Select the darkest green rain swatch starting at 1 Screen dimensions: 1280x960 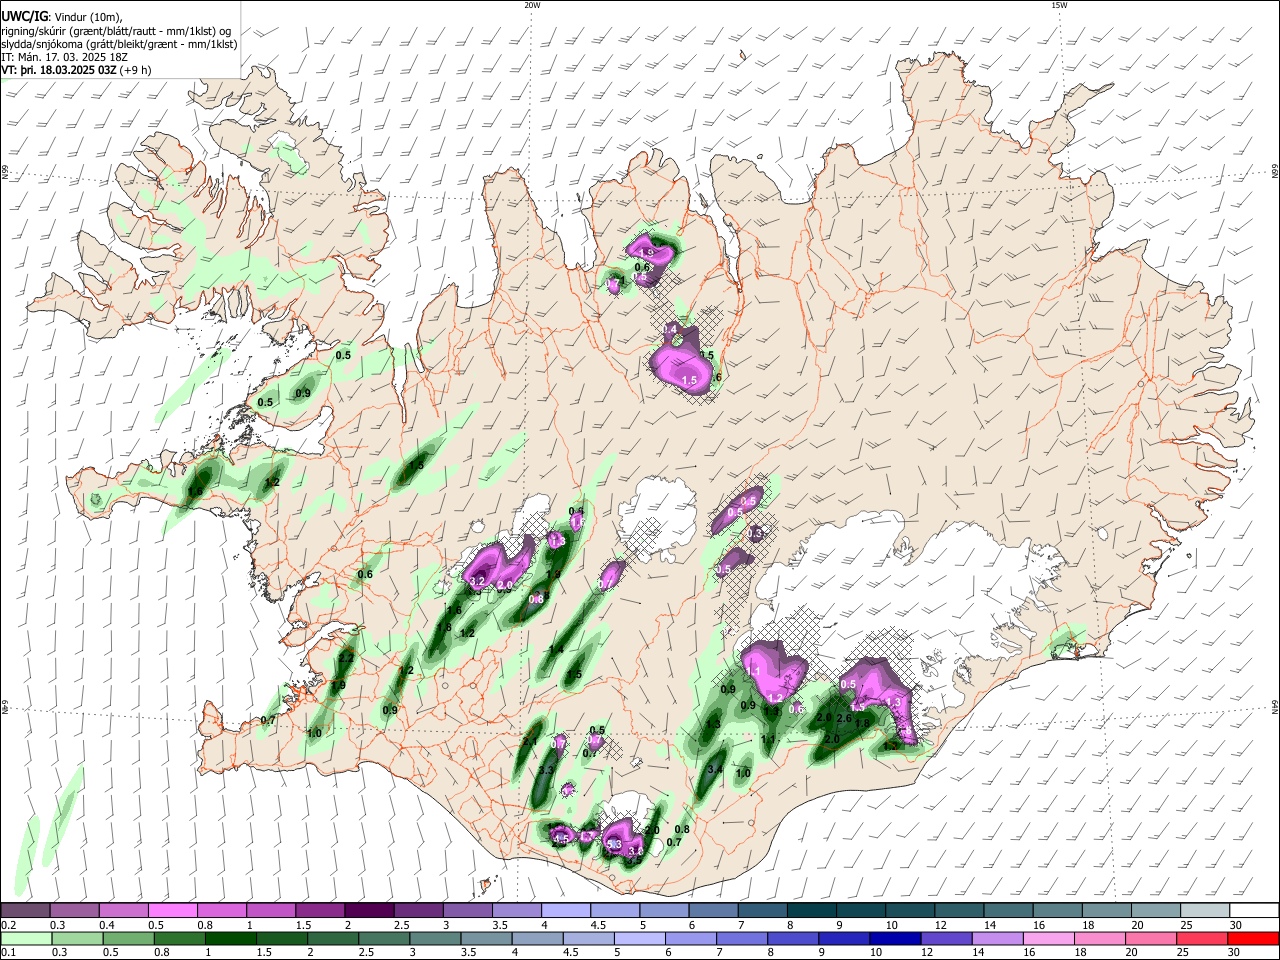(x=231, y=938)
